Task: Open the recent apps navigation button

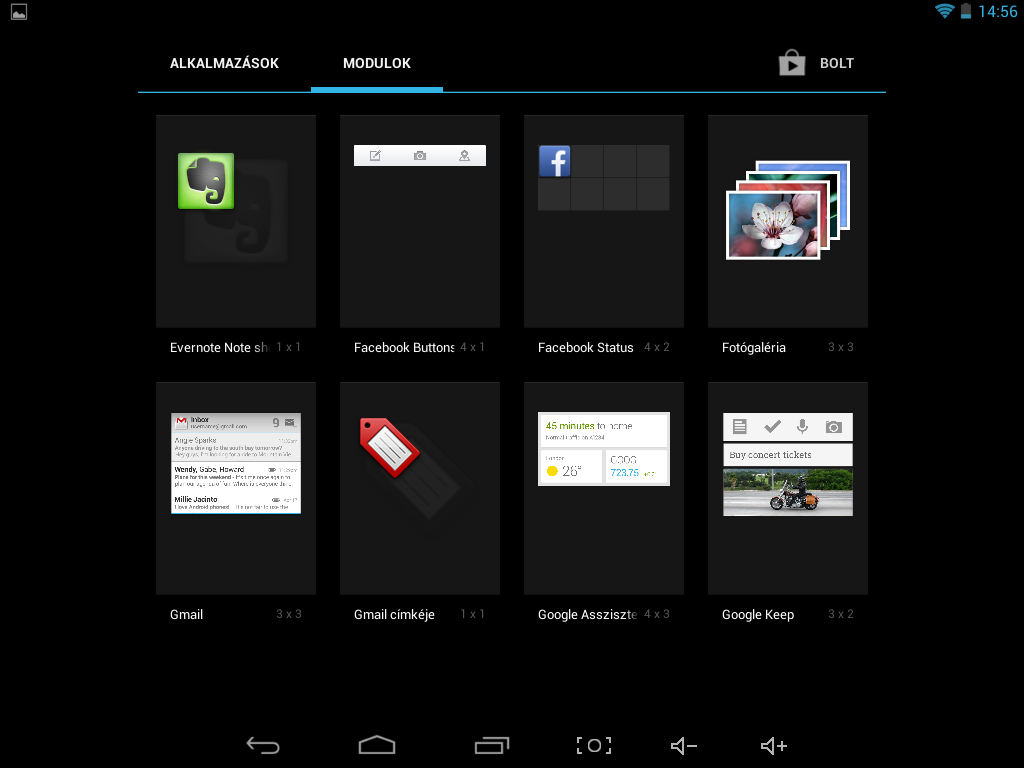Action: coord(491,745)
